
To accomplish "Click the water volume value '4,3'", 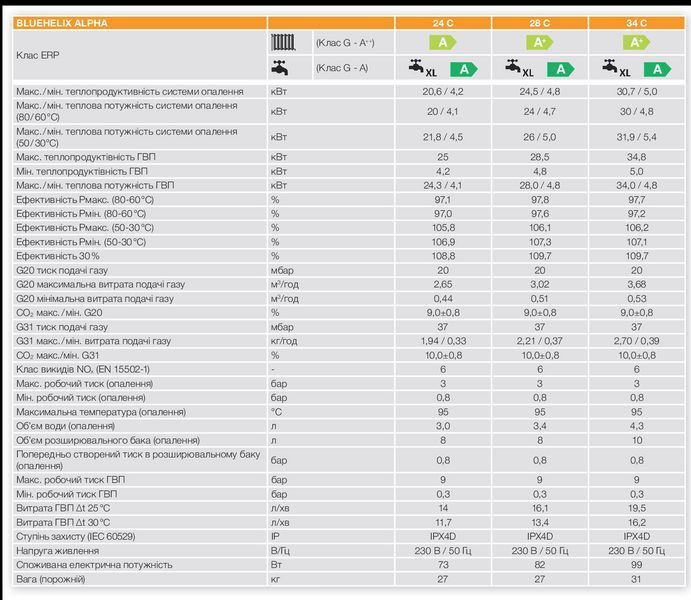I will (636, 426).
